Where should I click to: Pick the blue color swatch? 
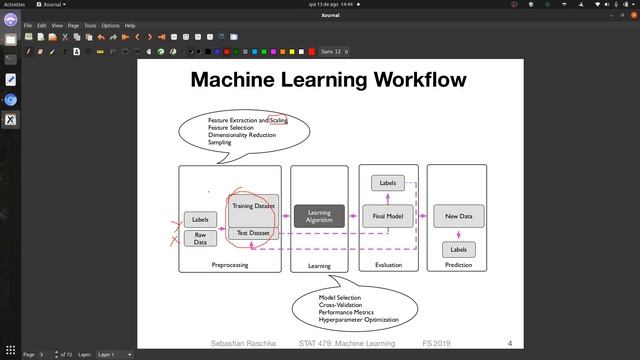point(218,52)
